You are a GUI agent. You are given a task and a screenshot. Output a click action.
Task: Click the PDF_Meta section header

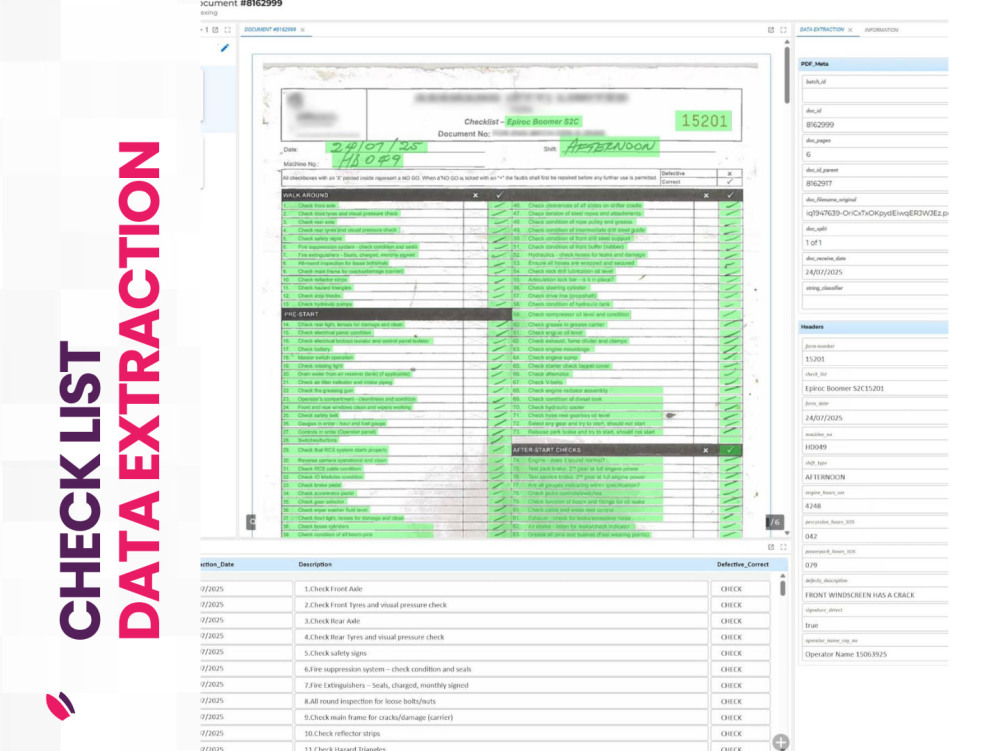pos(873,64)
